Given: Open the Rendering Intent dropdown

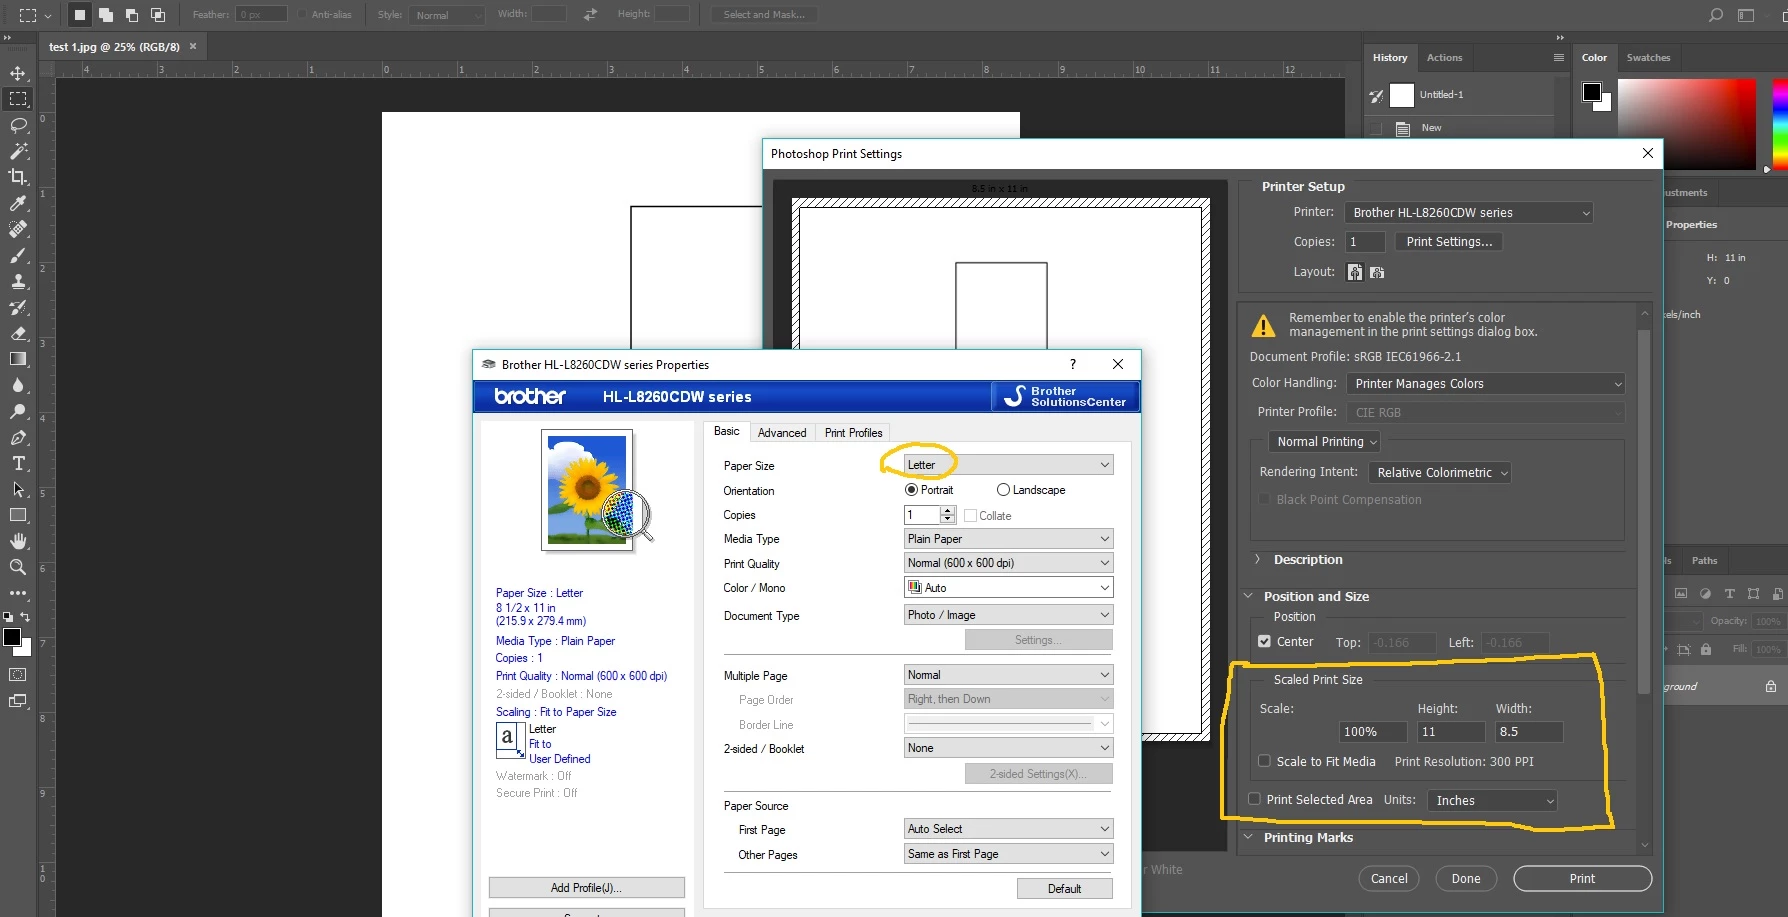Looking at the screenshot, I should [x=1439, y=473].
